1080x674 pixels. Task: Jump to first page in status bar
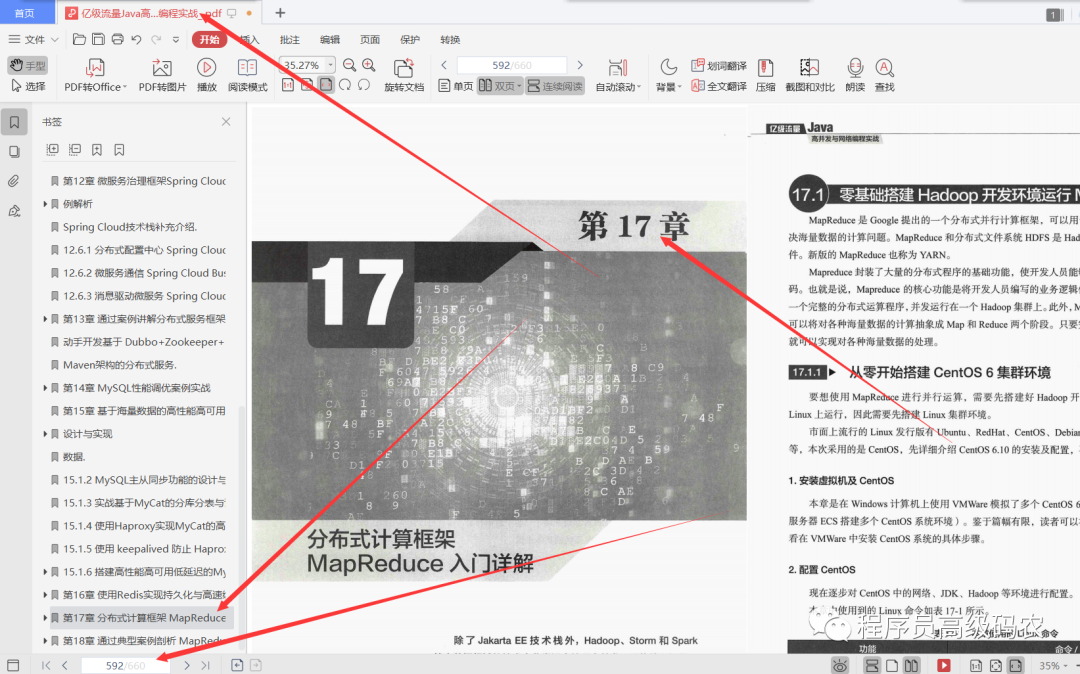coord(45,666)
